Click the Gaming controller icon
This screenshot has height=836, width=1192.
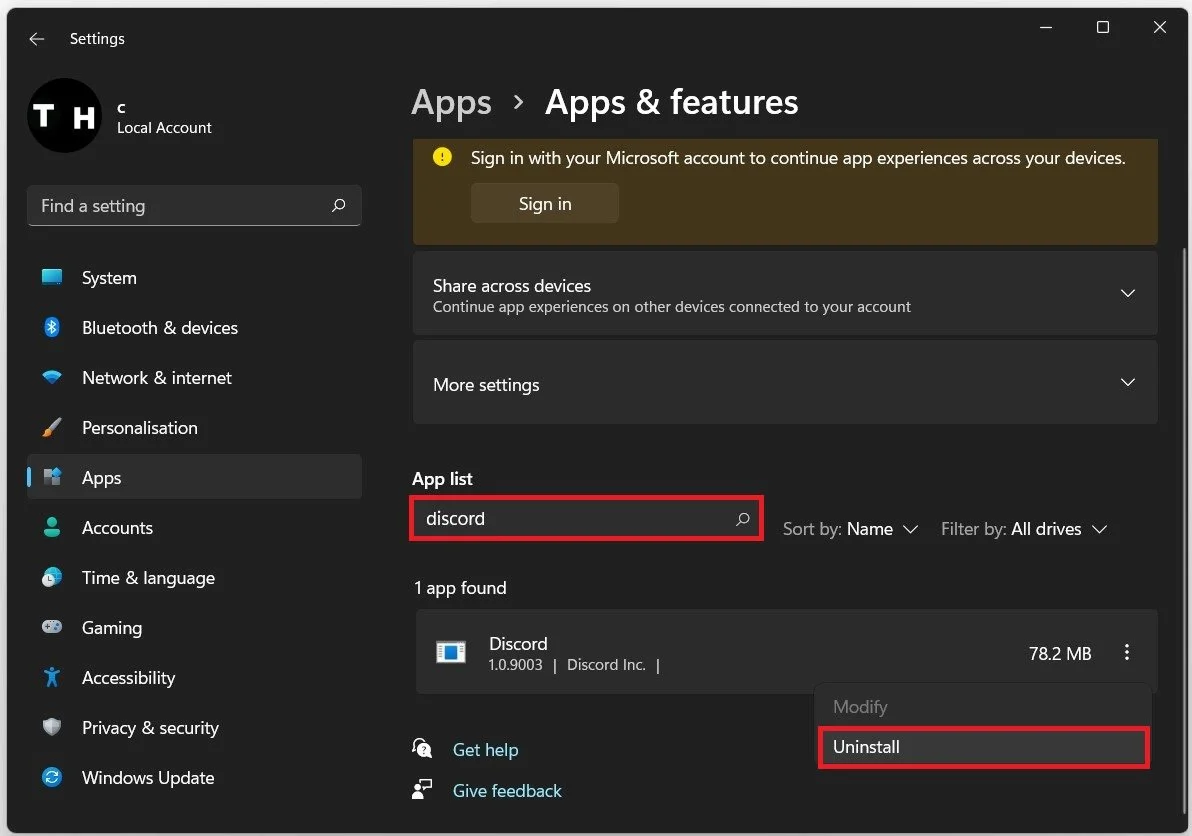(52, 627)
